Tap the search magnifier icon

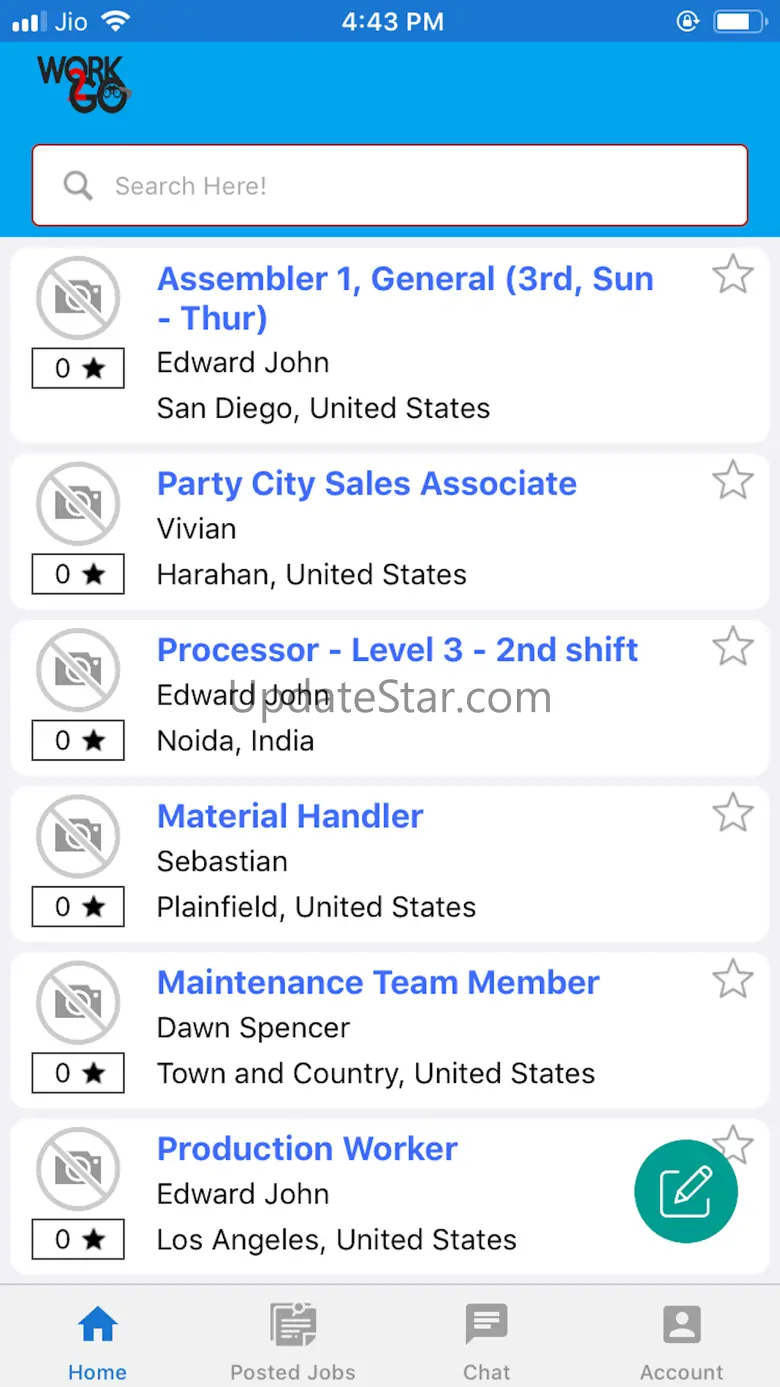(x=78, y=185)
